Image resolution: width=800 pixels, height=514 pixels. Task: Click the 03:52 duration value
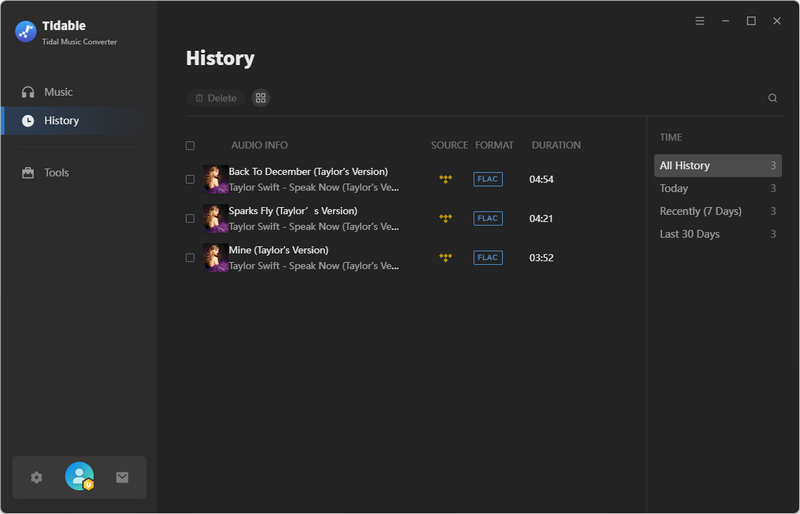[x=541, y=258]
